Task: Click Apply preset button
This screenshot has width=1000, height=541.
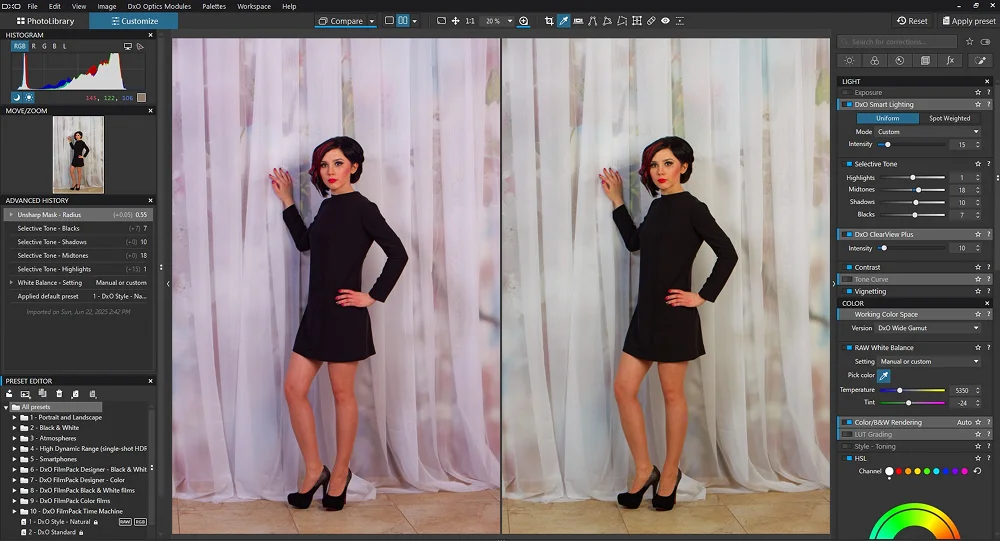Action: 968,21
